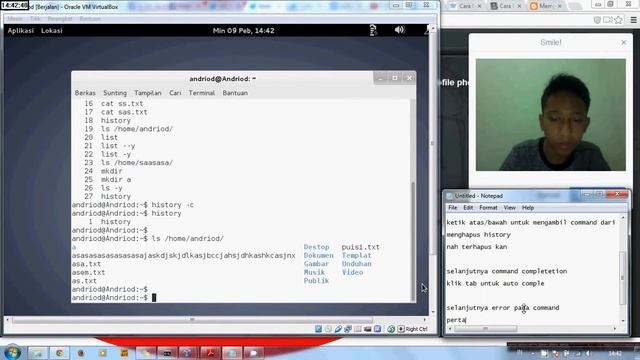
Task: Open Notepad View menu
Action: coord(509,208)
